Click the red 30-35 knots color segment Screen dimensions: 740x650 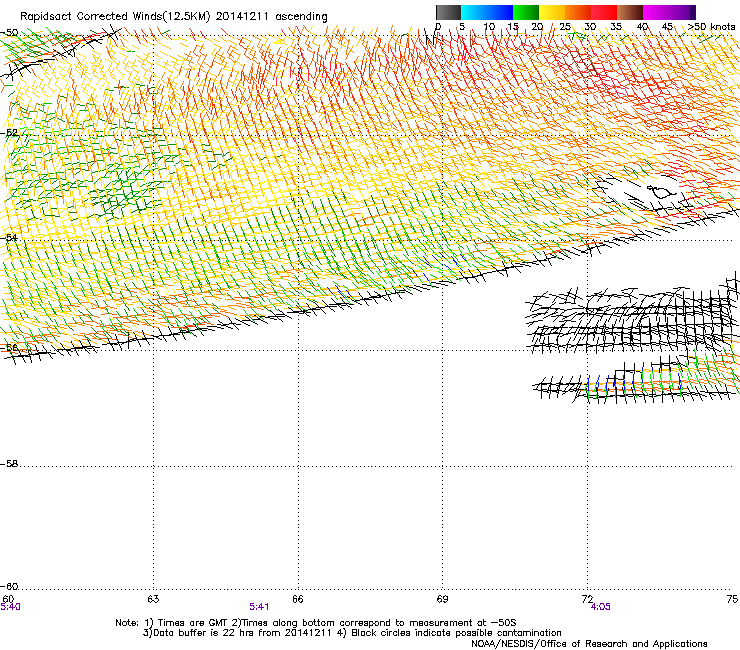[x=604, y=12]
